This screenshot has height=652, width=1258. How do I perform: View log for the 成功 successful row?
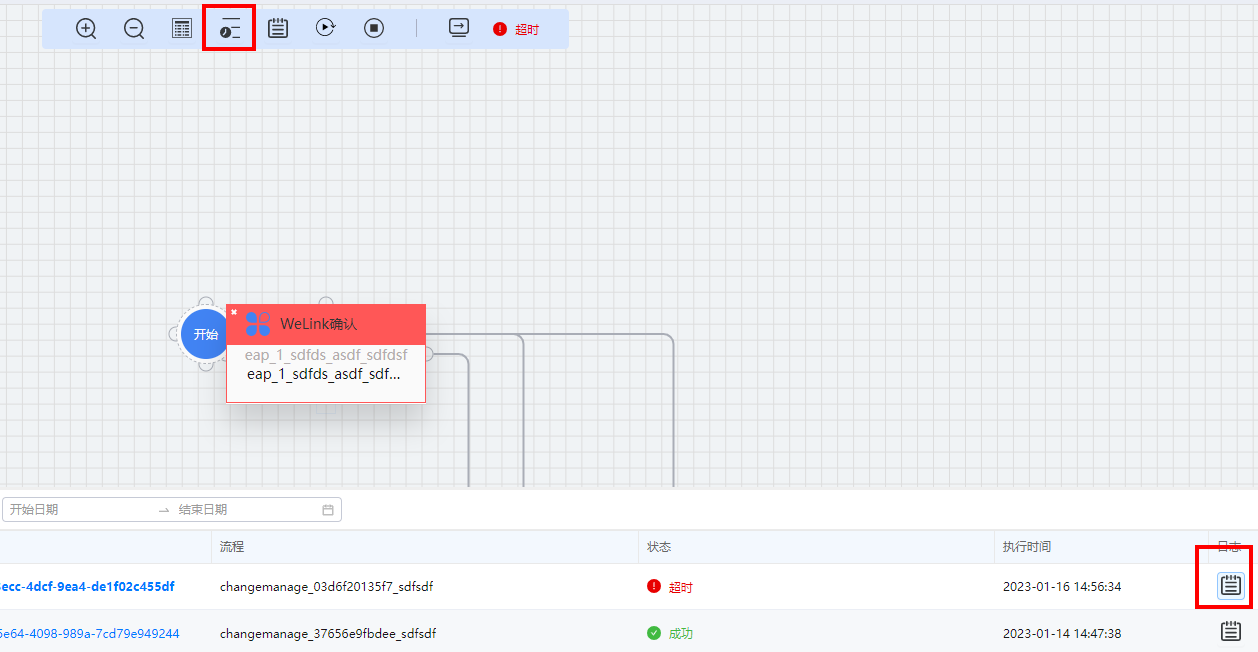(1231, 632)
